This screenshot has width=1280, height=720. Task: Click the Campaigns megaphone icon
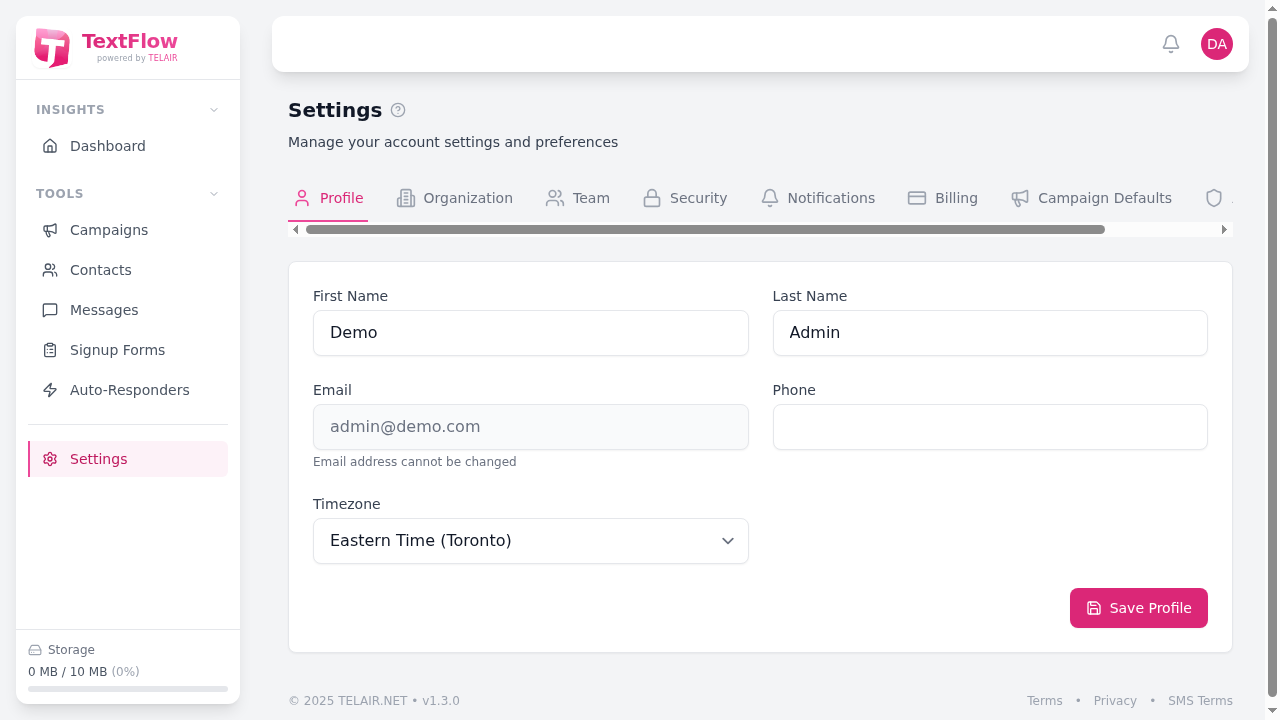(50, 230)
